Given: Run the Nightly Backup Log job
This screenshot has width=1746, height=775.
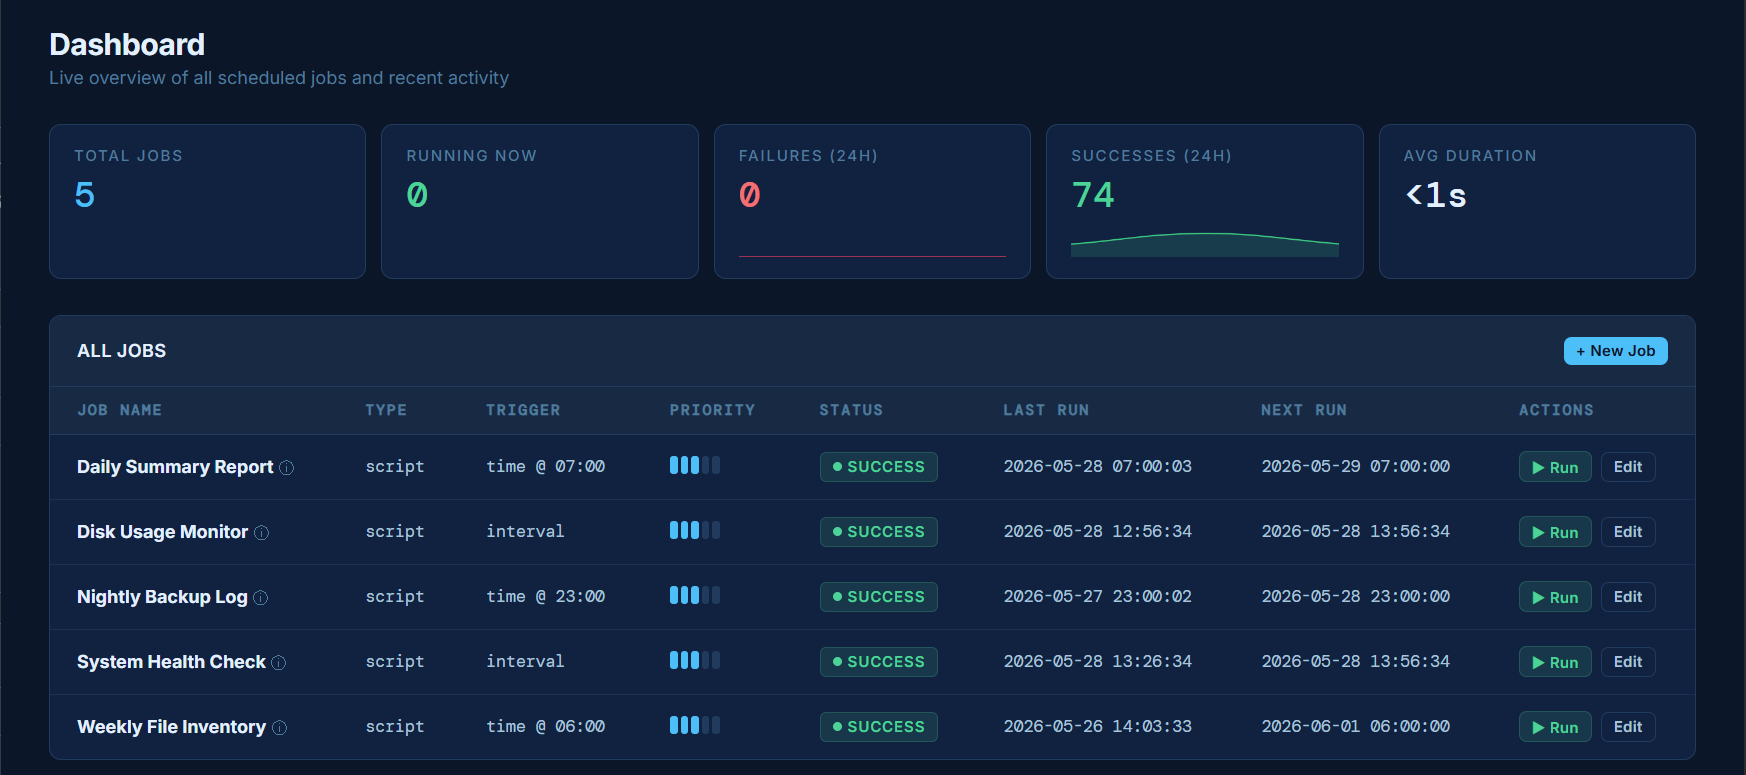Looking at the screenshot, I should [1555, 597].
